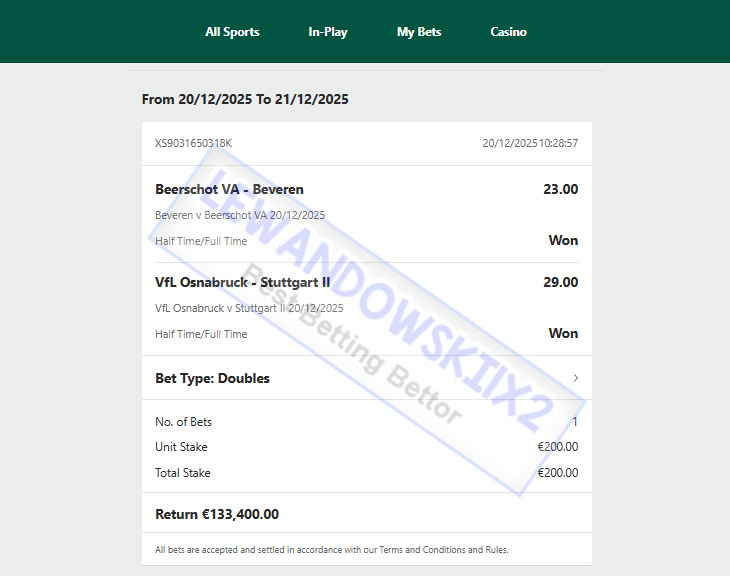Click the Return €133,400.00 line
The width and height of the screenshot is (730, 576).
(x=217, y=514)
